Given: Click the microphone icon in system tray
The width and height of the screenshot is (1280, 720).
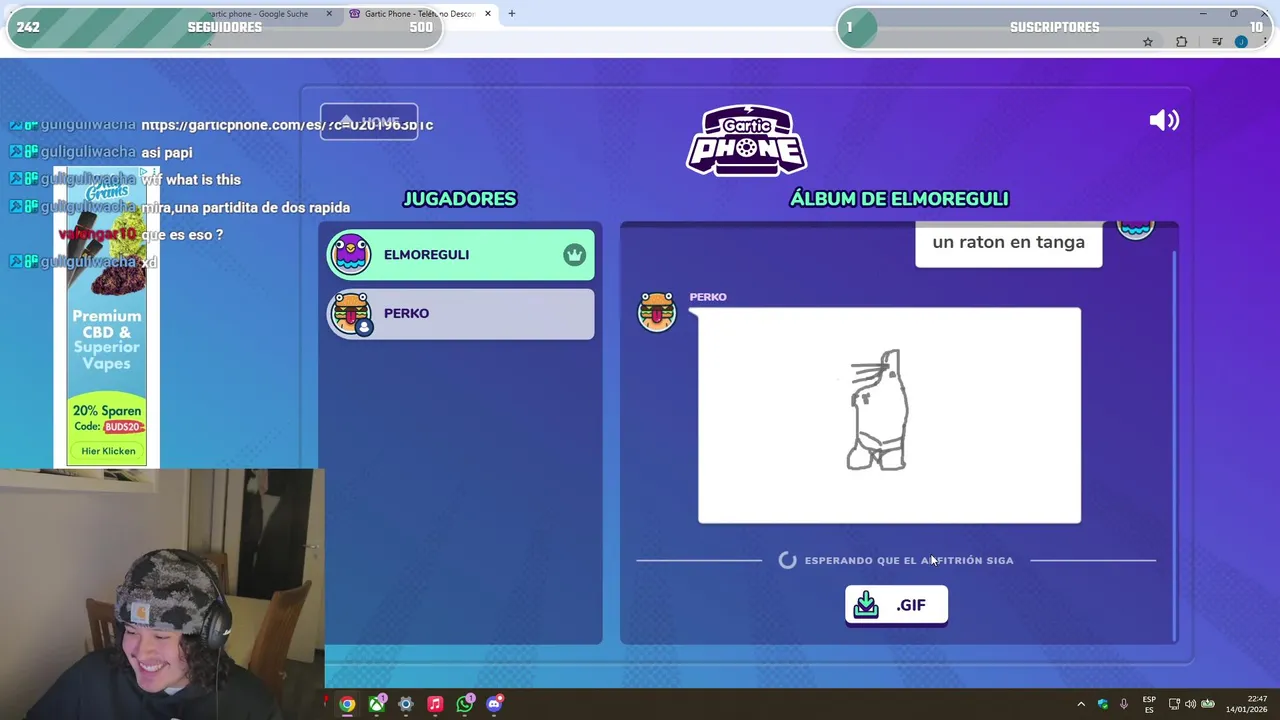Looking at the screenshot, I should point(1124,704).
